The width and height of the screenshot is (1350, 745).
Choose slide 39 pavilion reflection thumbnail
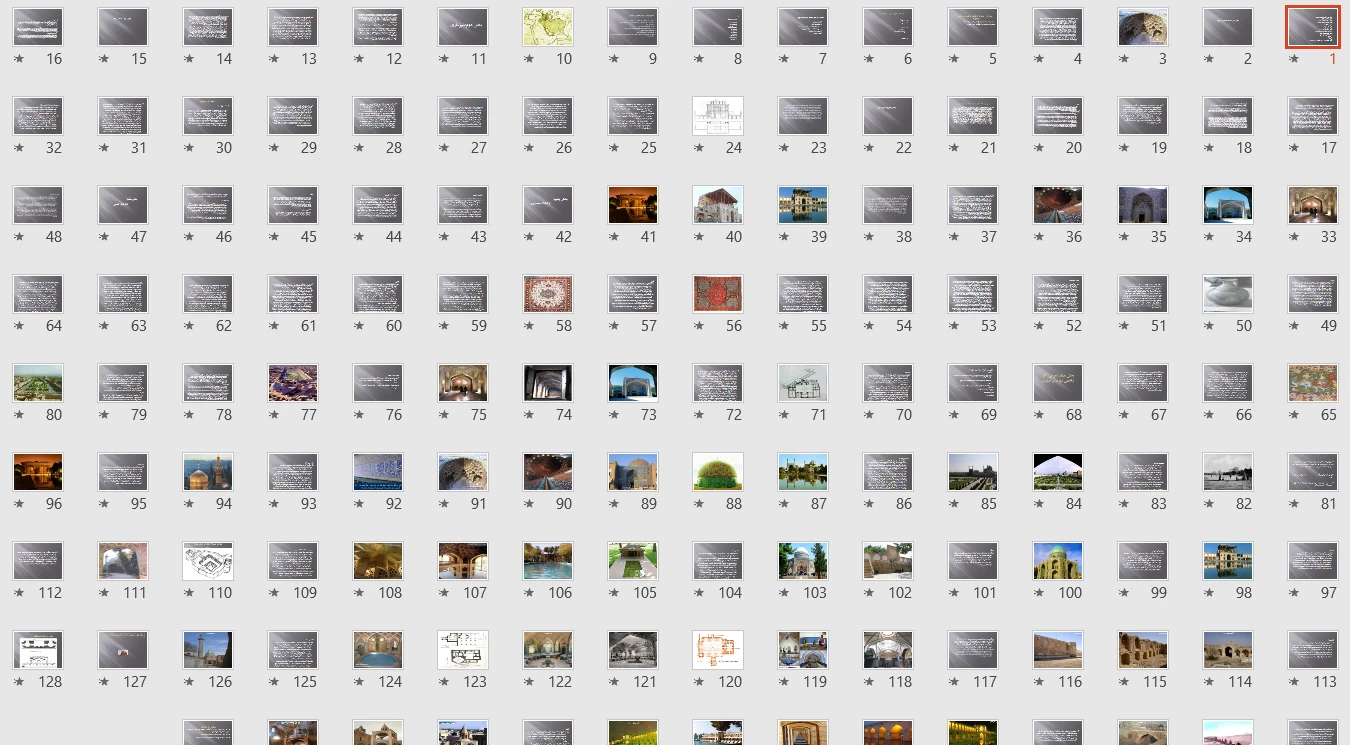803,205
